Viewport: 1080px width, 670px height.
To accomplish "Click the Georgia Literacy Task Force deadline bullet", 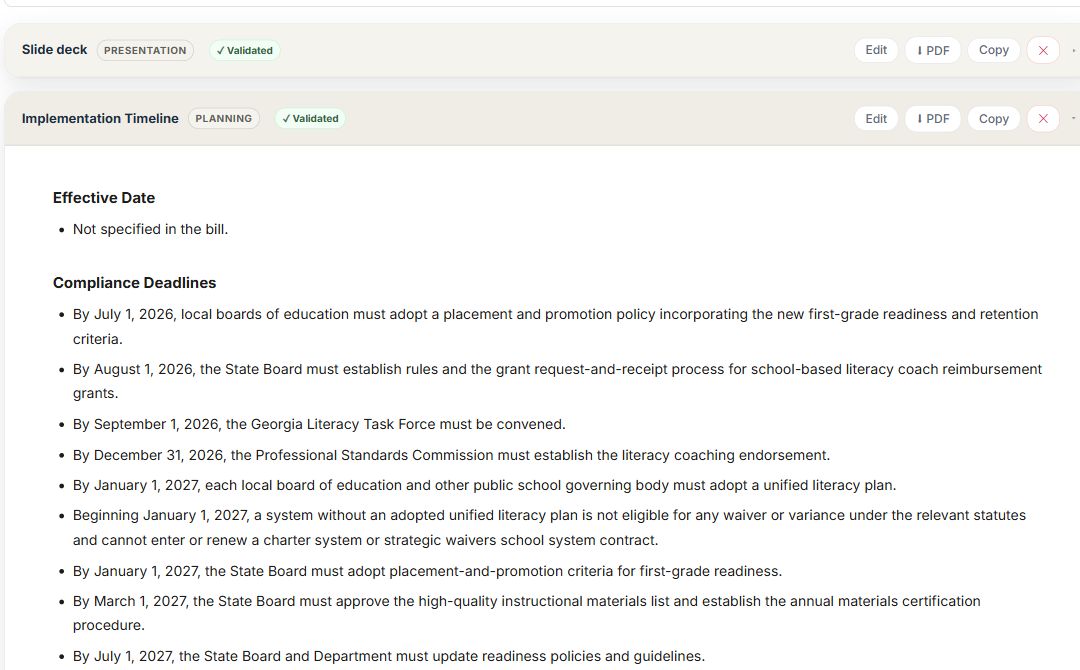I will tap(319, 424).
